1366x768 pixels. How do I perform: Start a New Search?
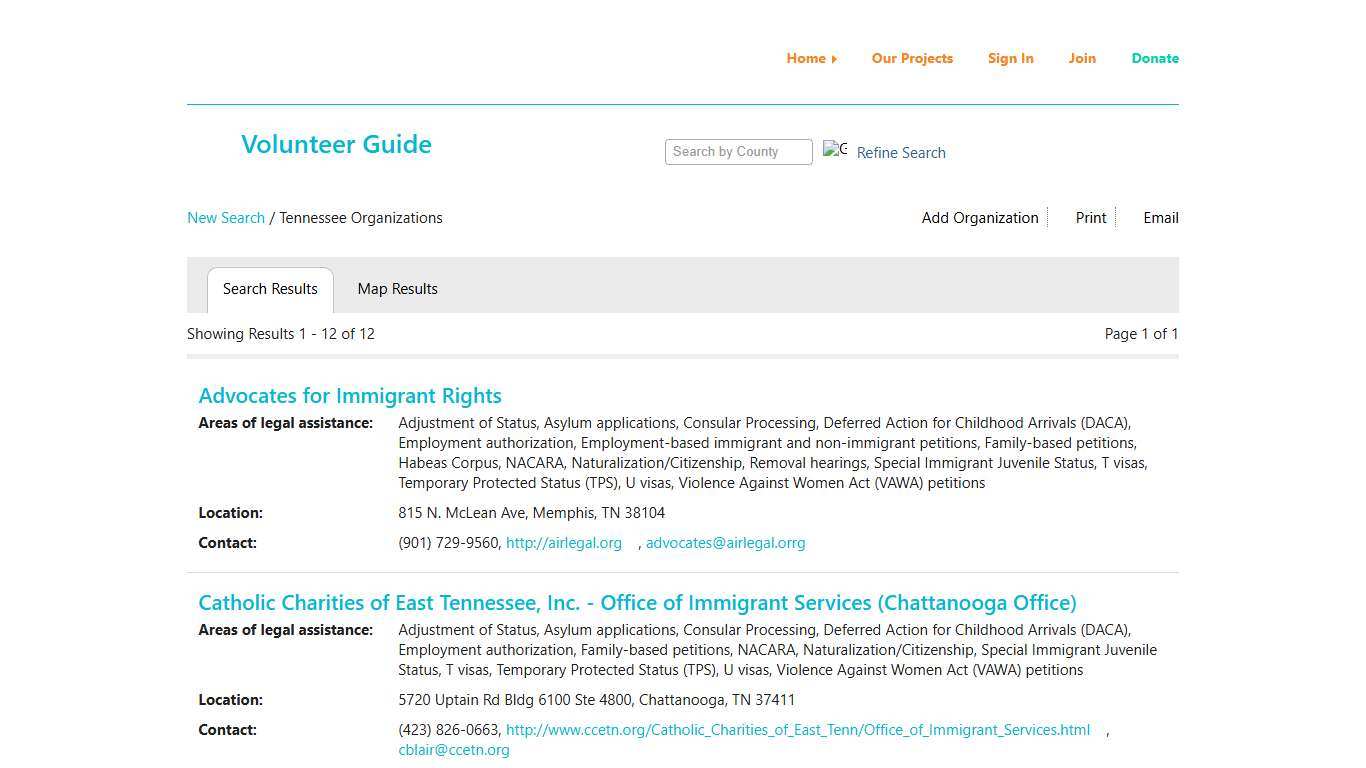225,217
